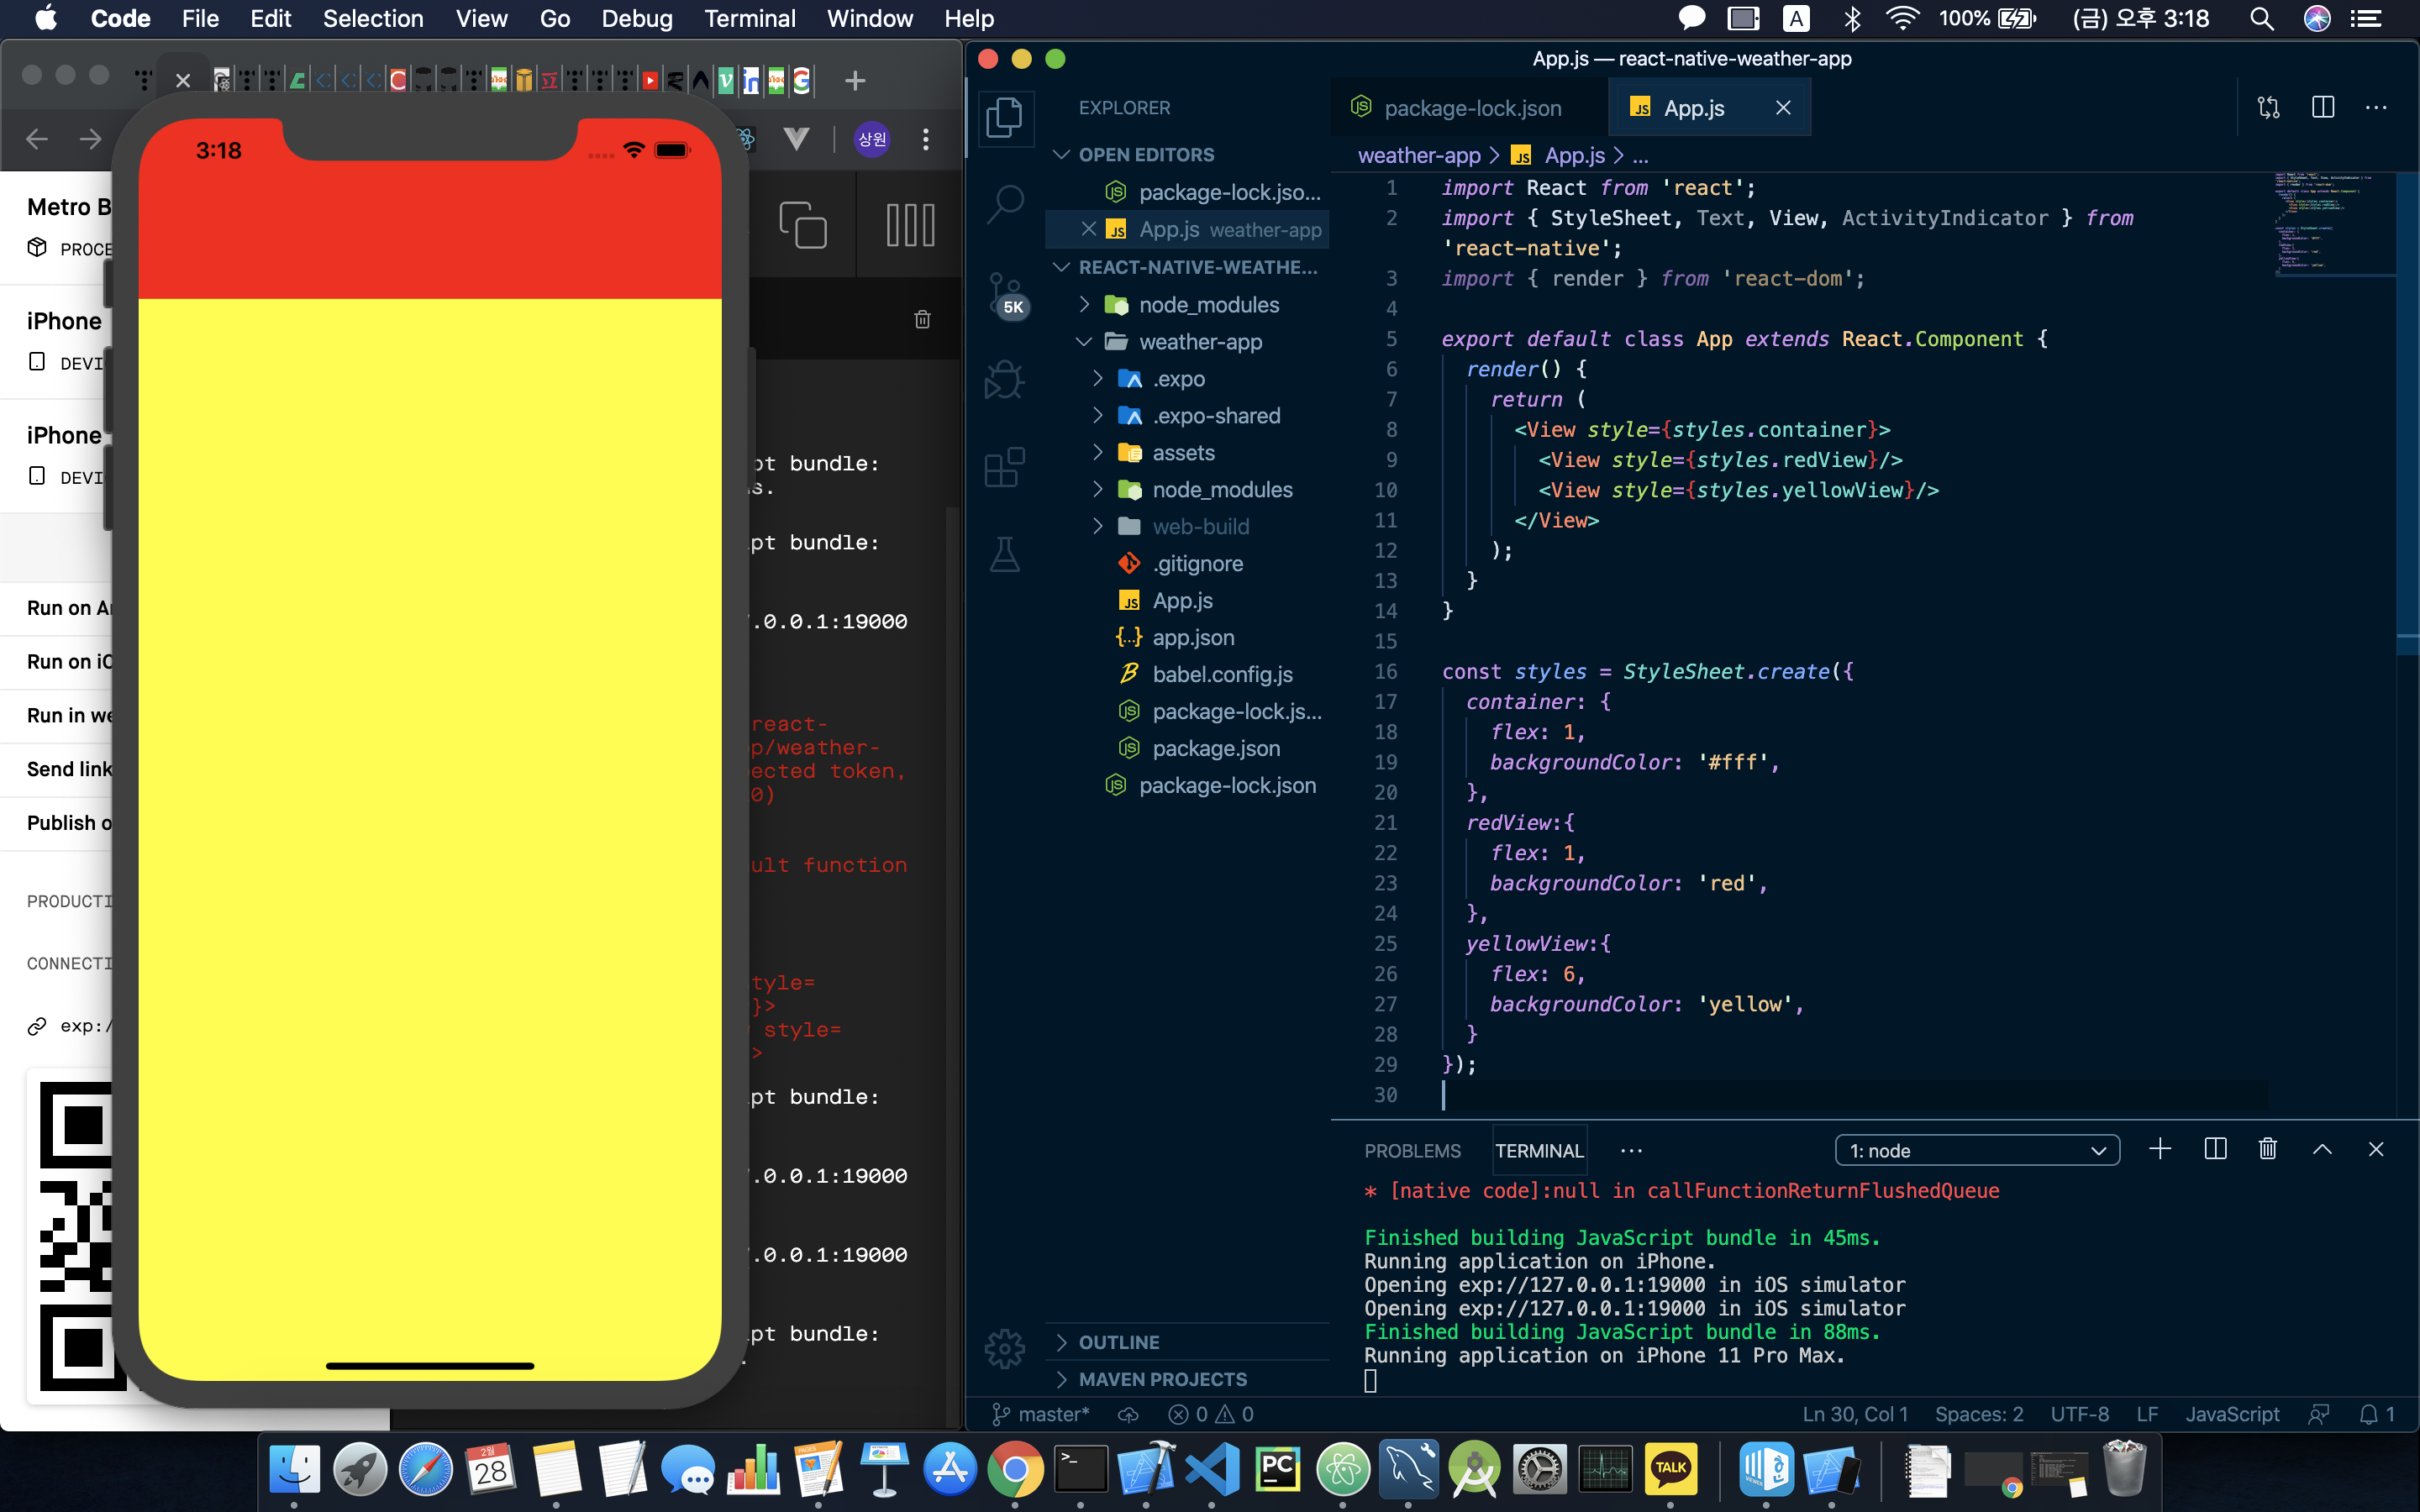Open the Manage gear icon in activity bar

tap(1004, 1348)
